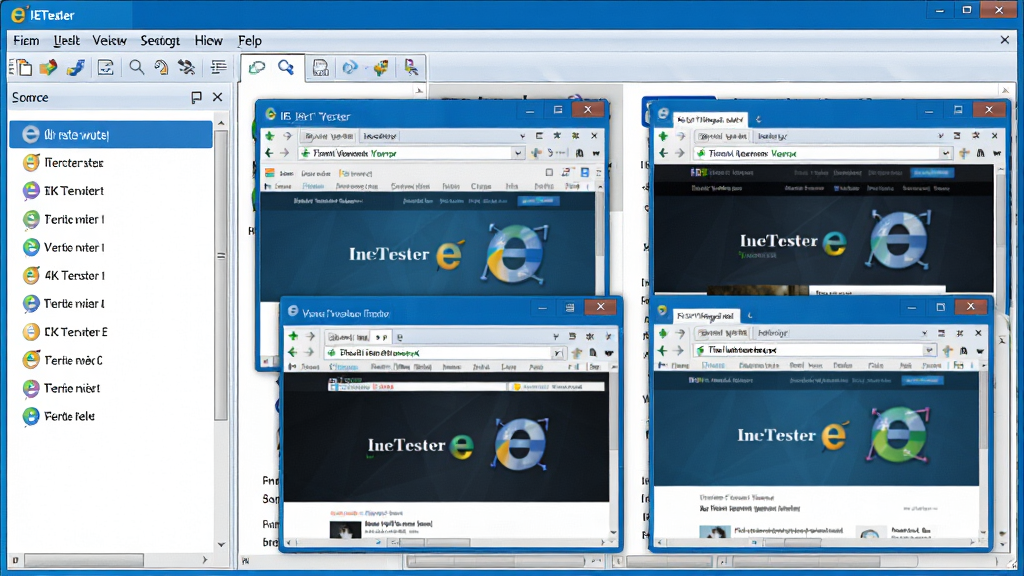
Task: Go back in the IE Iert Tester window
Action: [x=269, y=153]
